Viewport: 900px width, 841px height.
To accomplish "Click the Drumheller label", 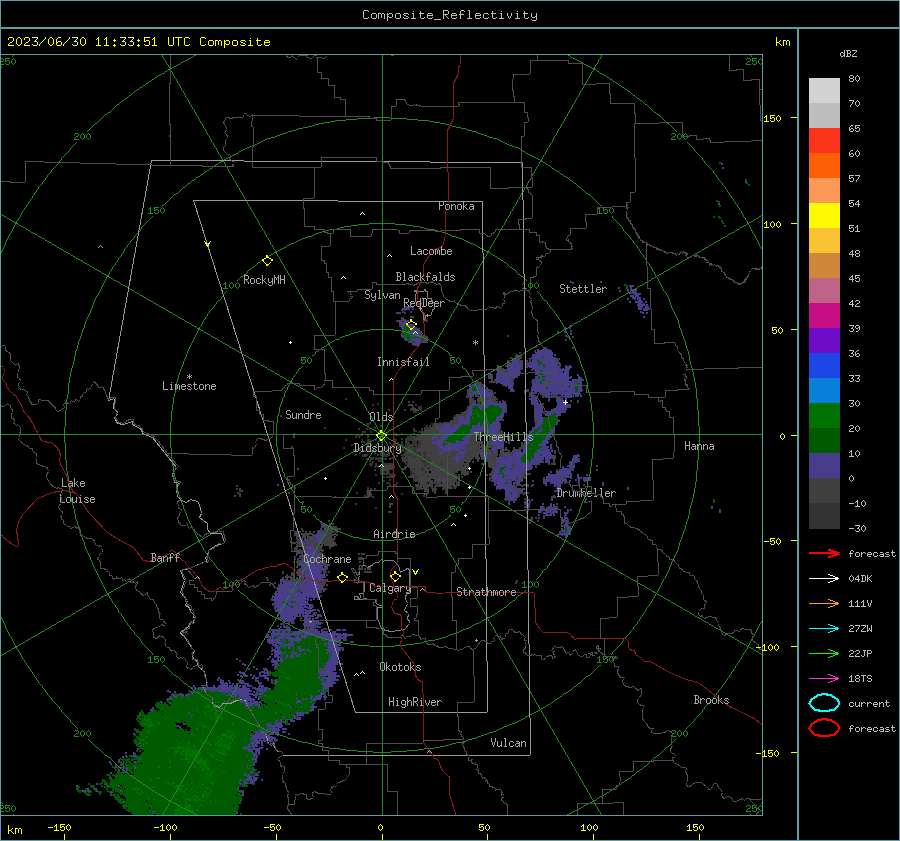I will [586, 493].
